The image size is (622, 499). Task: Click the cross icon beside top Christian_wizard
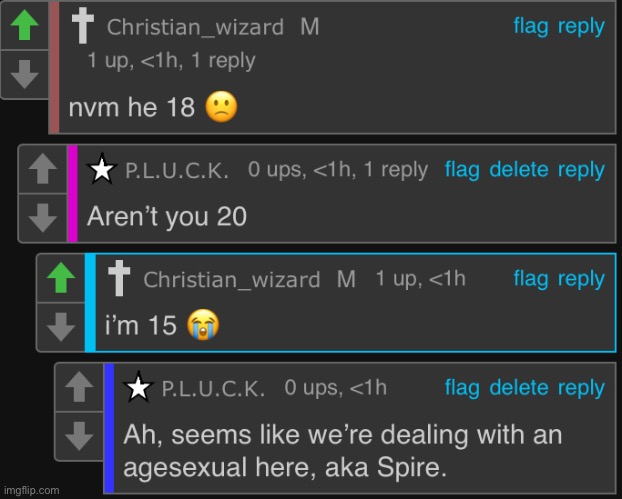[83, 26]
